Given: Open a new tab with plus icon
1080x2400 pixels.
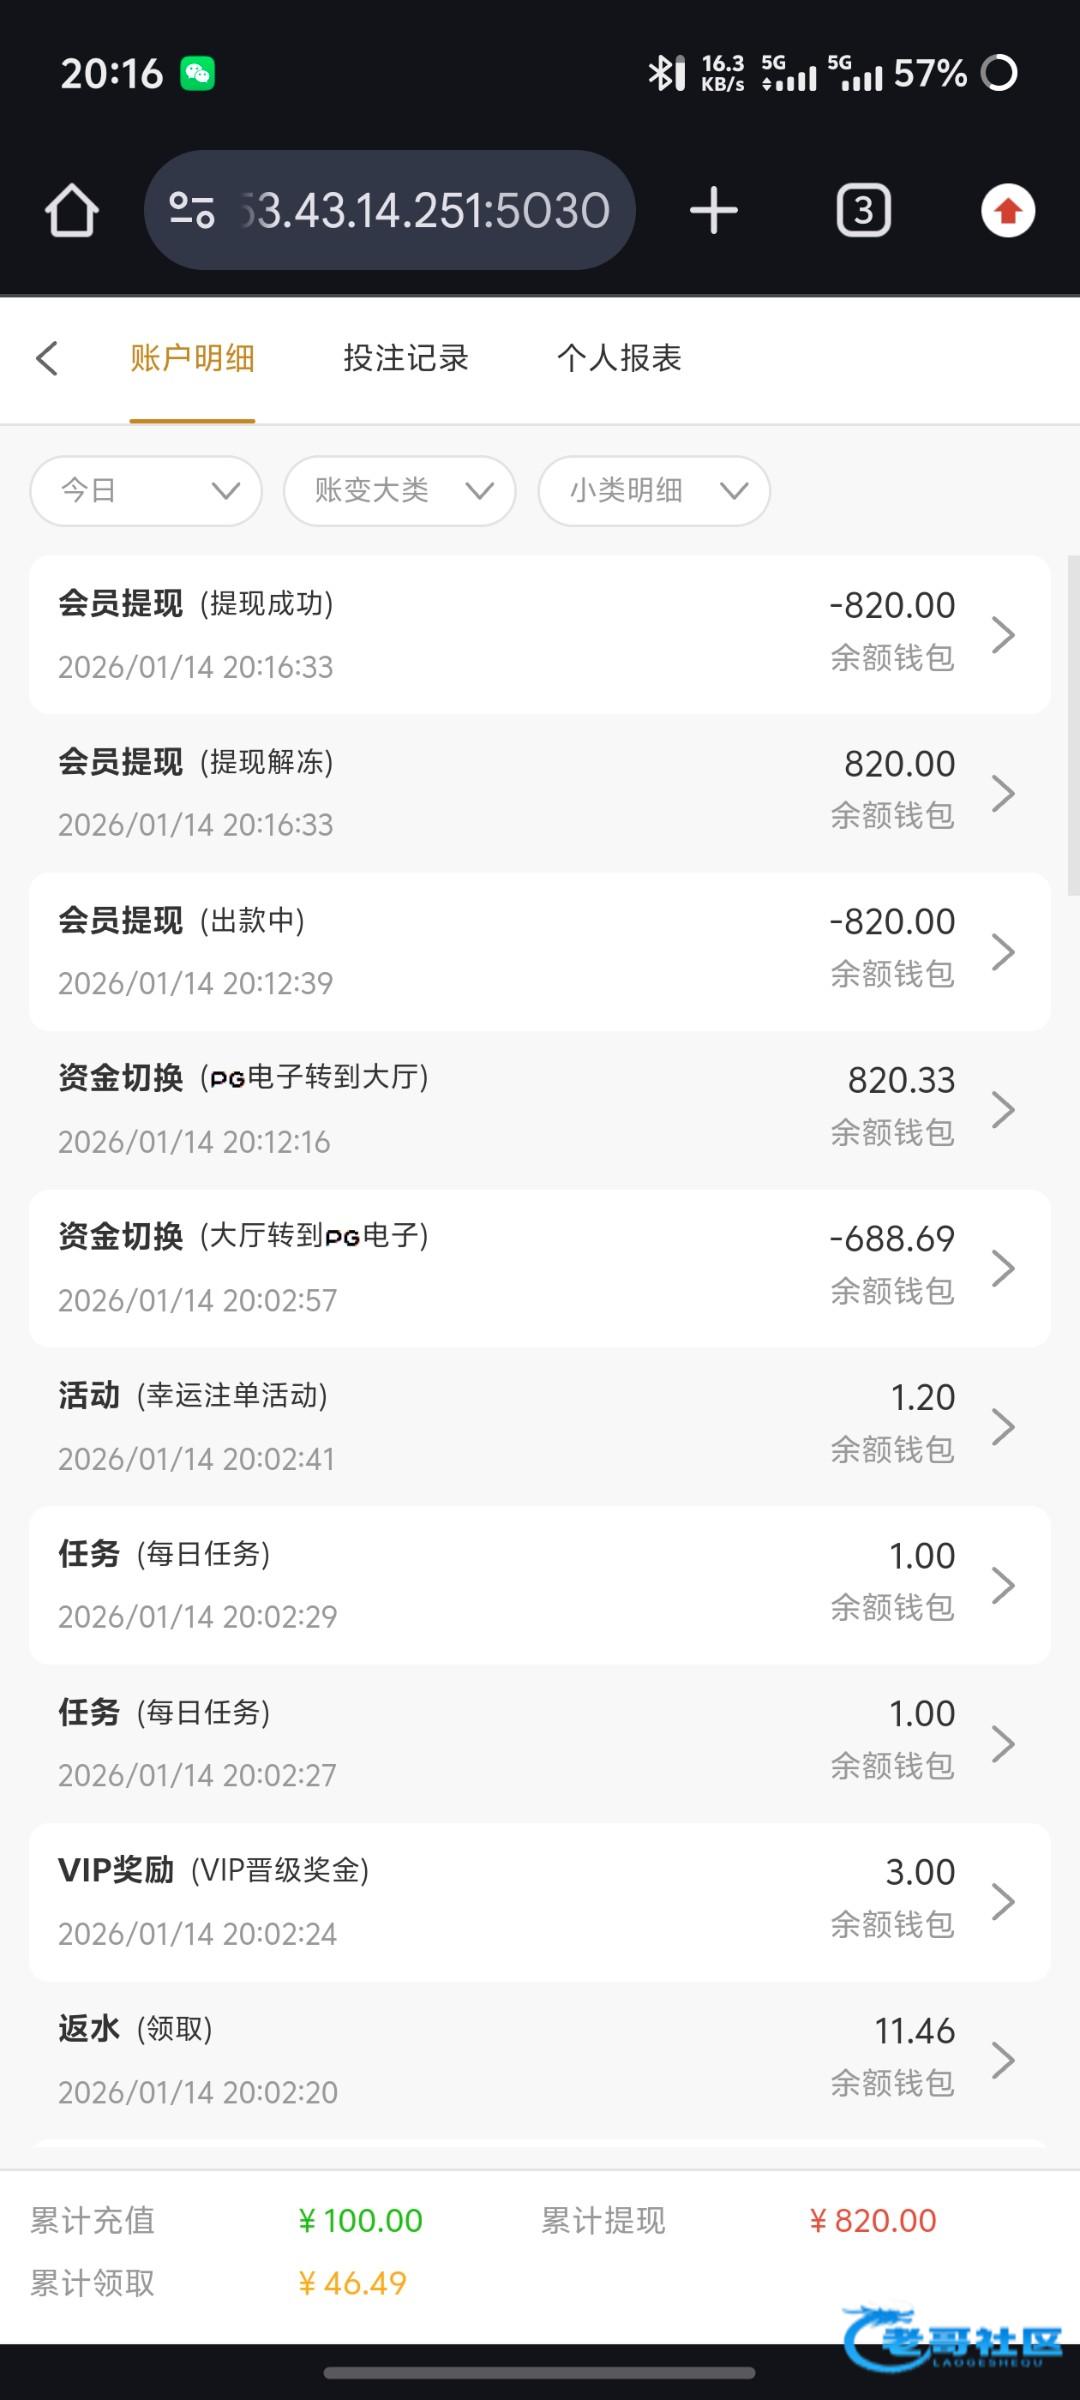Looking at the screenshot, I should (x=714, y=211).
